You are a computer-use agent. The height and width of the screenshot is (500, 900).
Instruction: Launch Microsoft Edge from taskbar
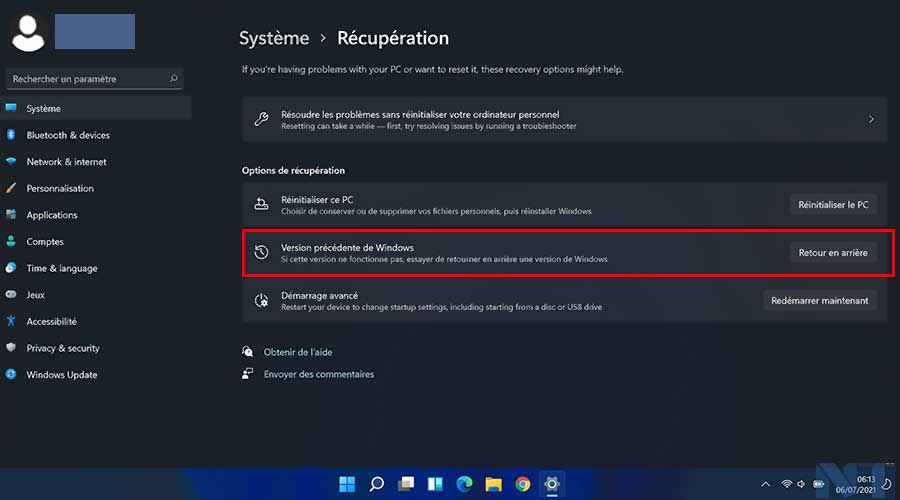[x=464, y=484]
